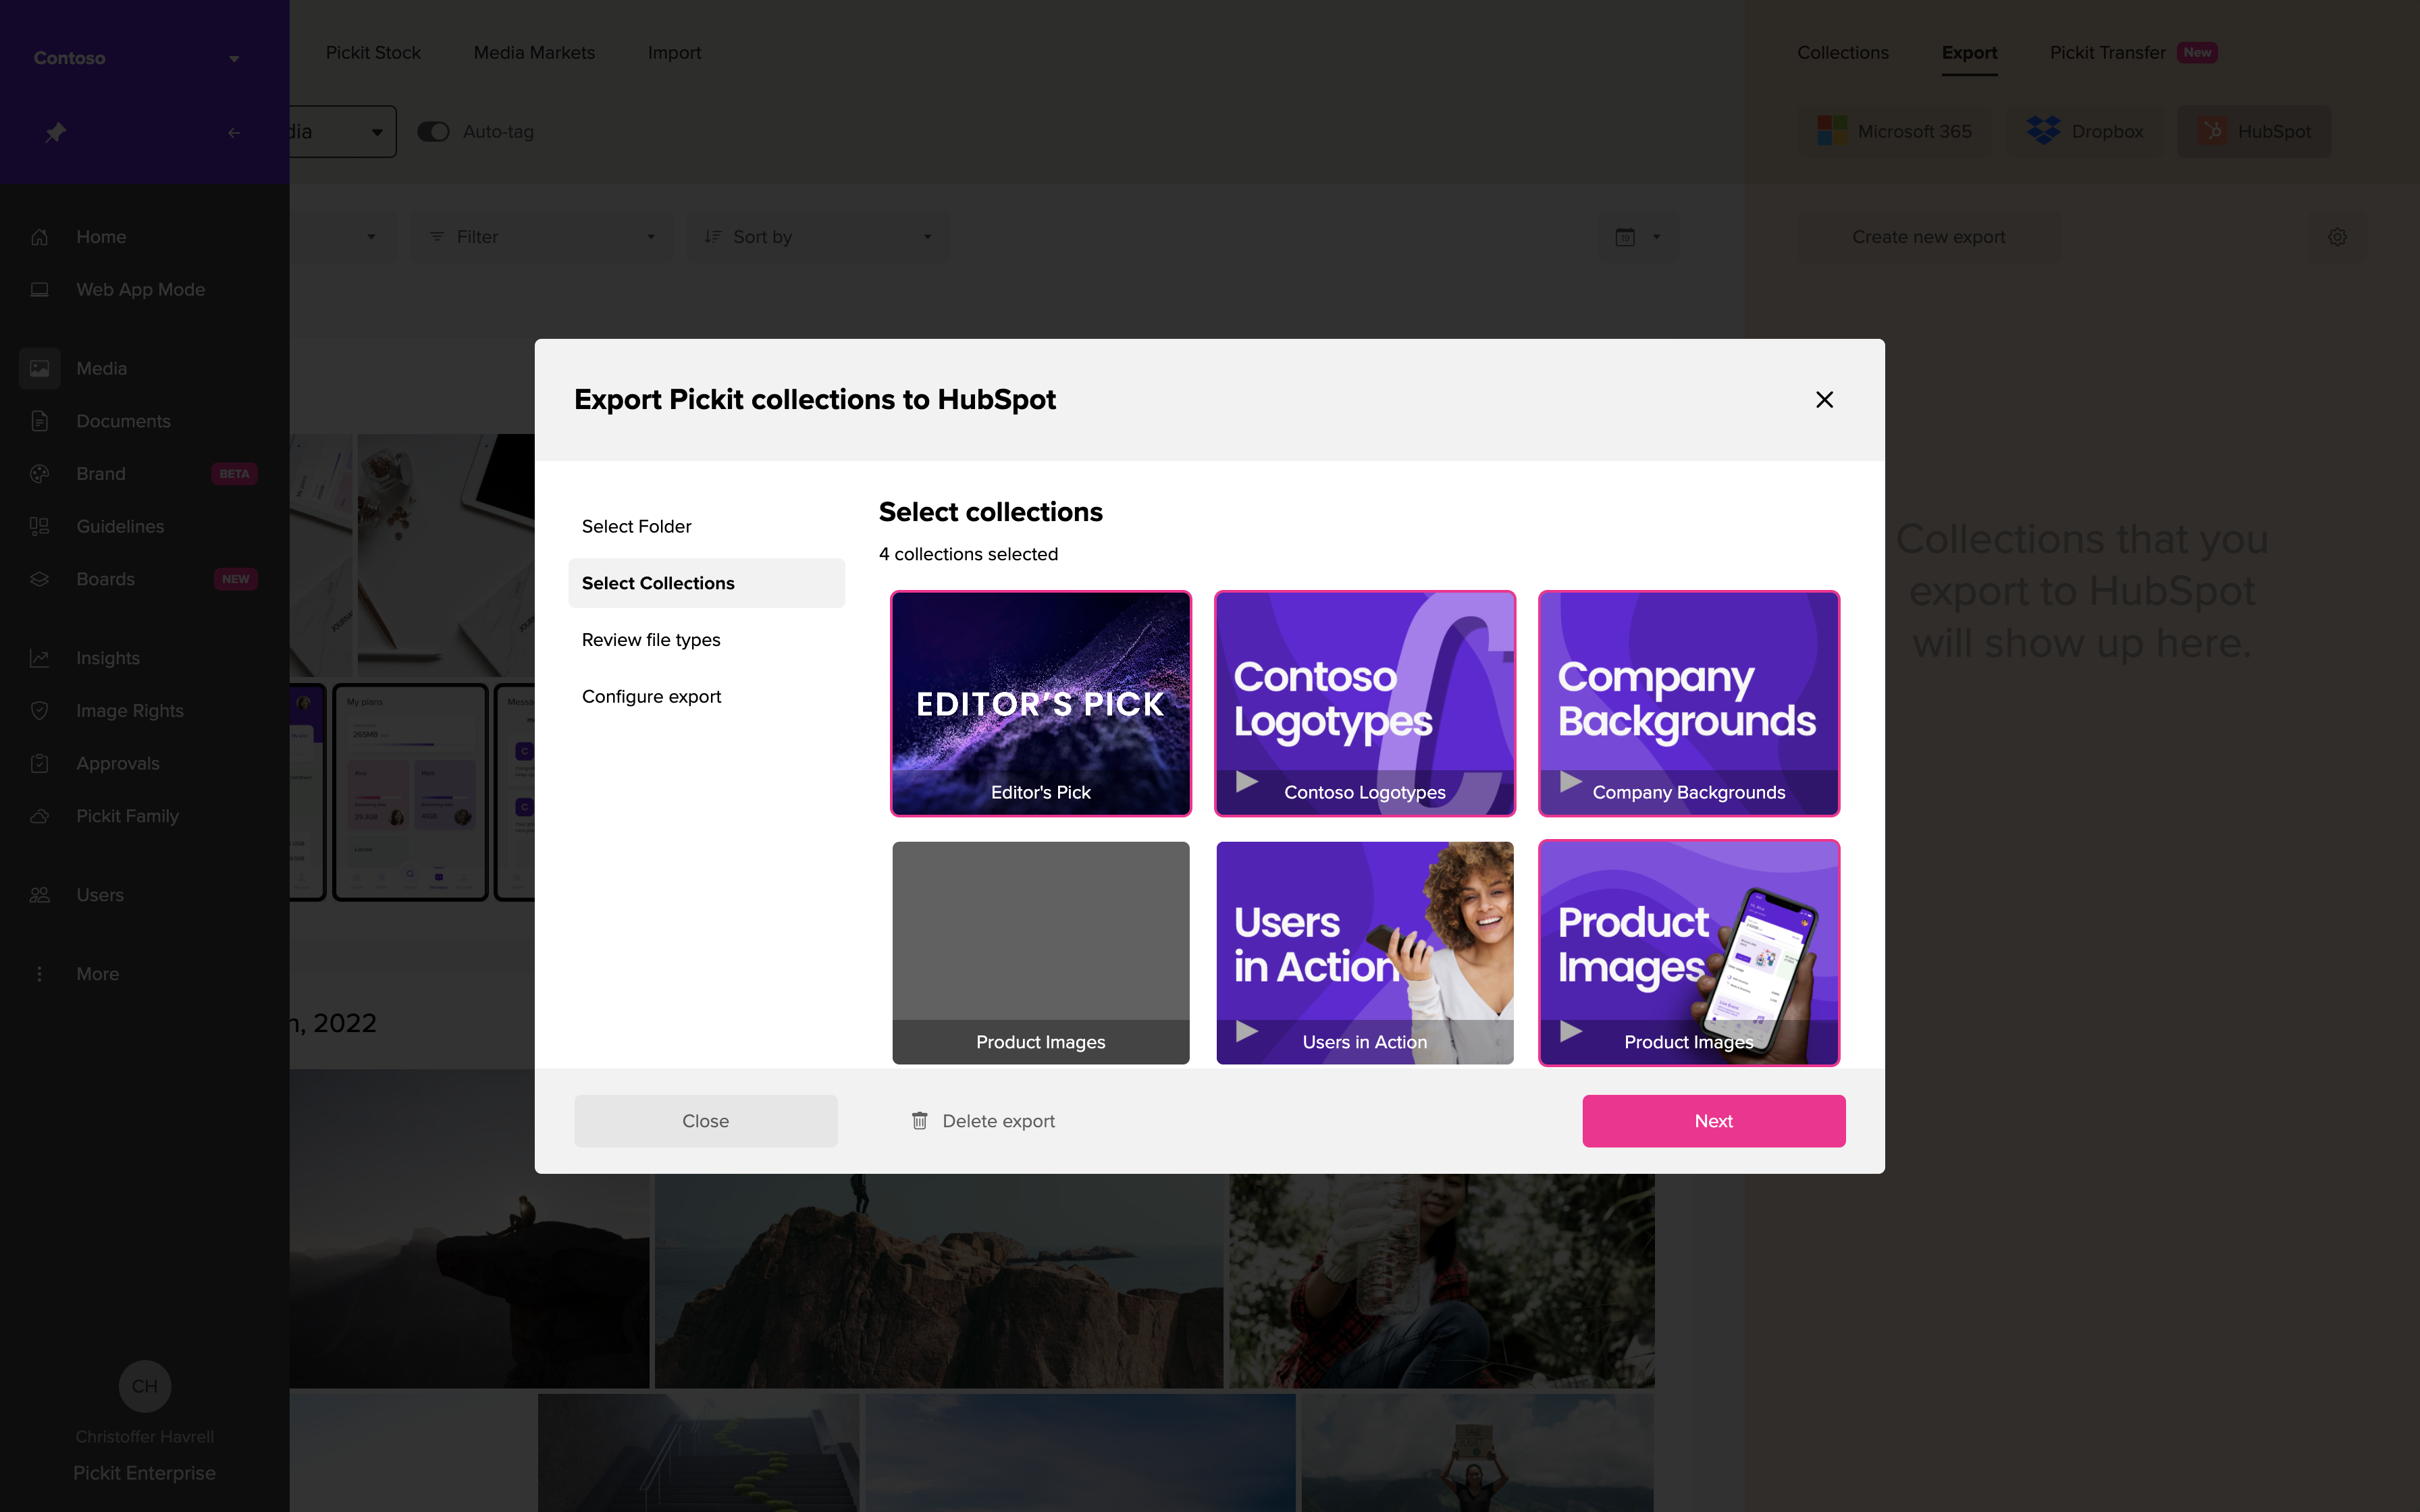The width and height of the screenshot is (2420, 1512).
Task: Click the pink Next button
Action: [1713, 1121]
